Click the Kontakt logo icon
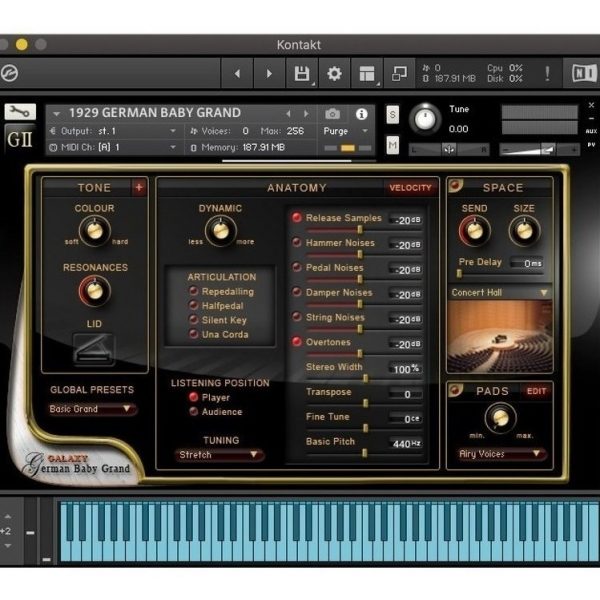Viewport: 600px width, 600px height. pyautogui.click(x=9, y=73)
